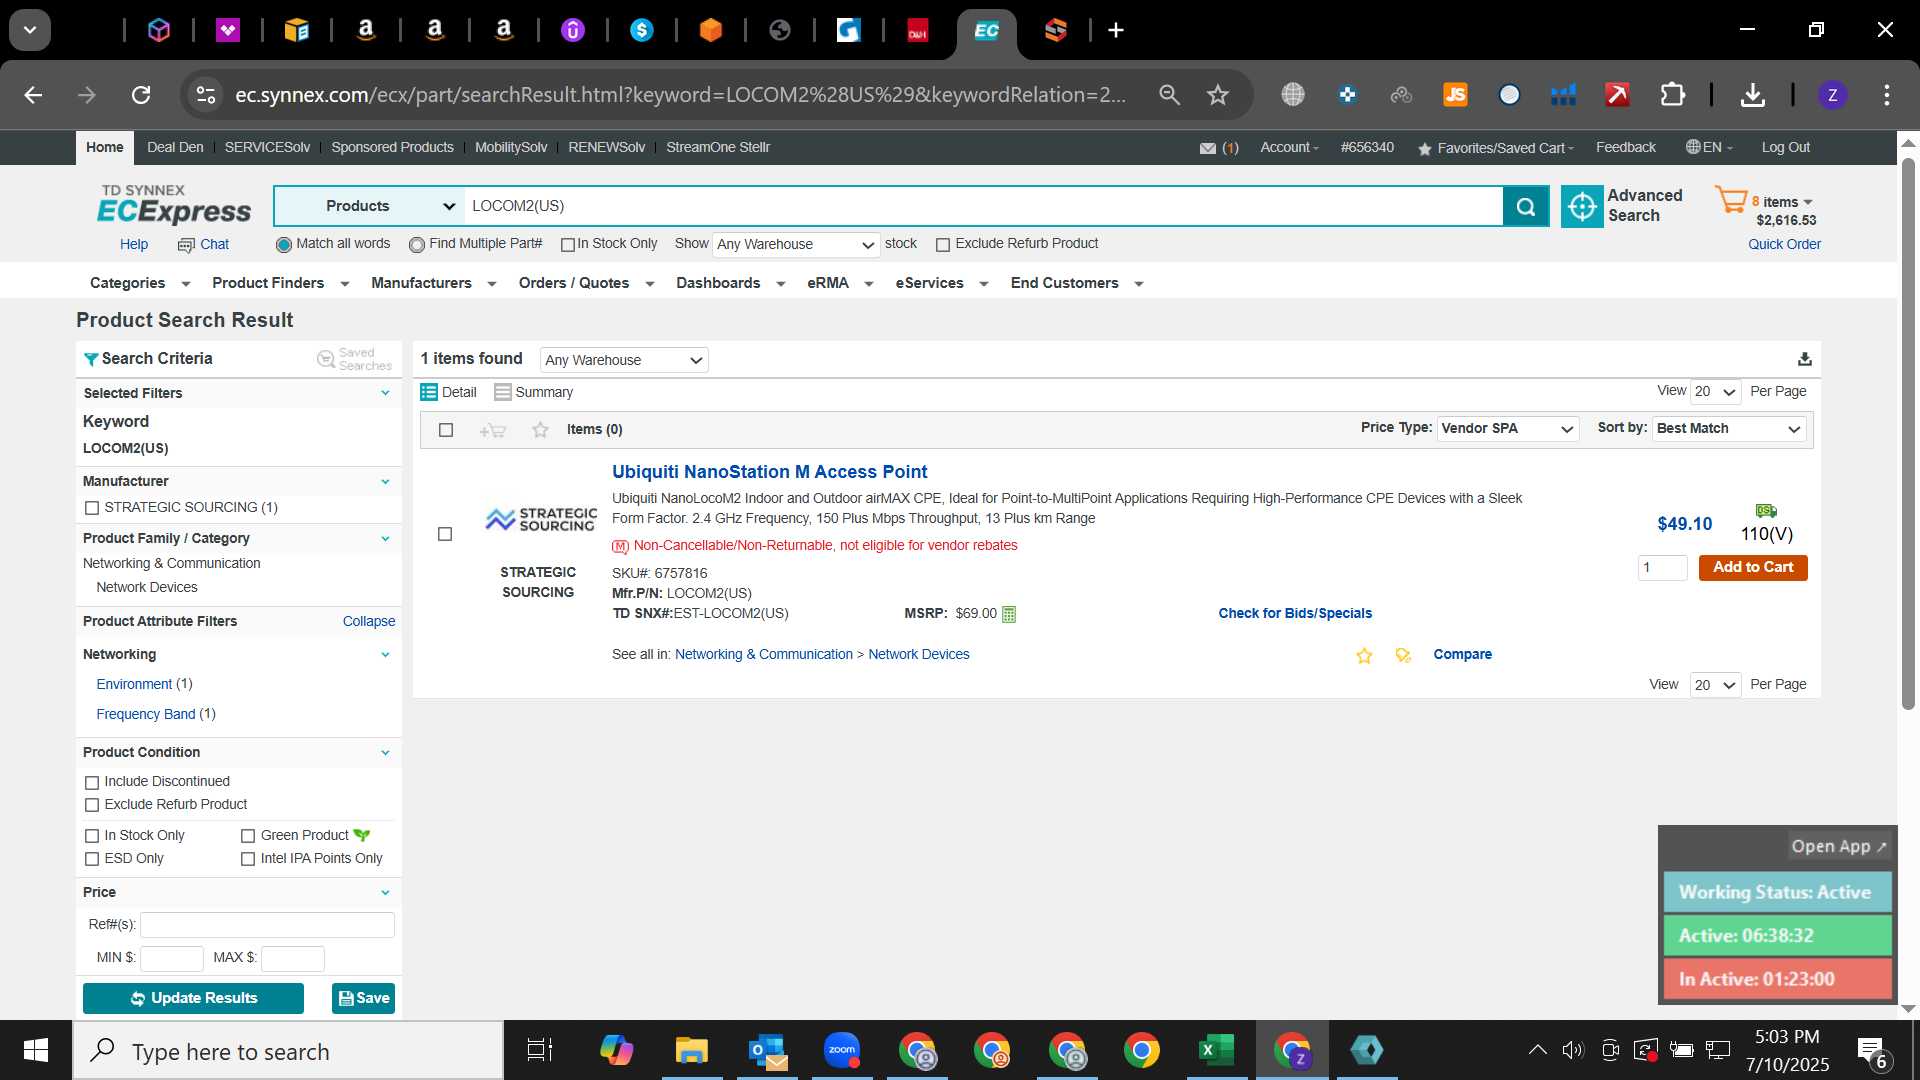Collapse the Product Condition section

385,753
